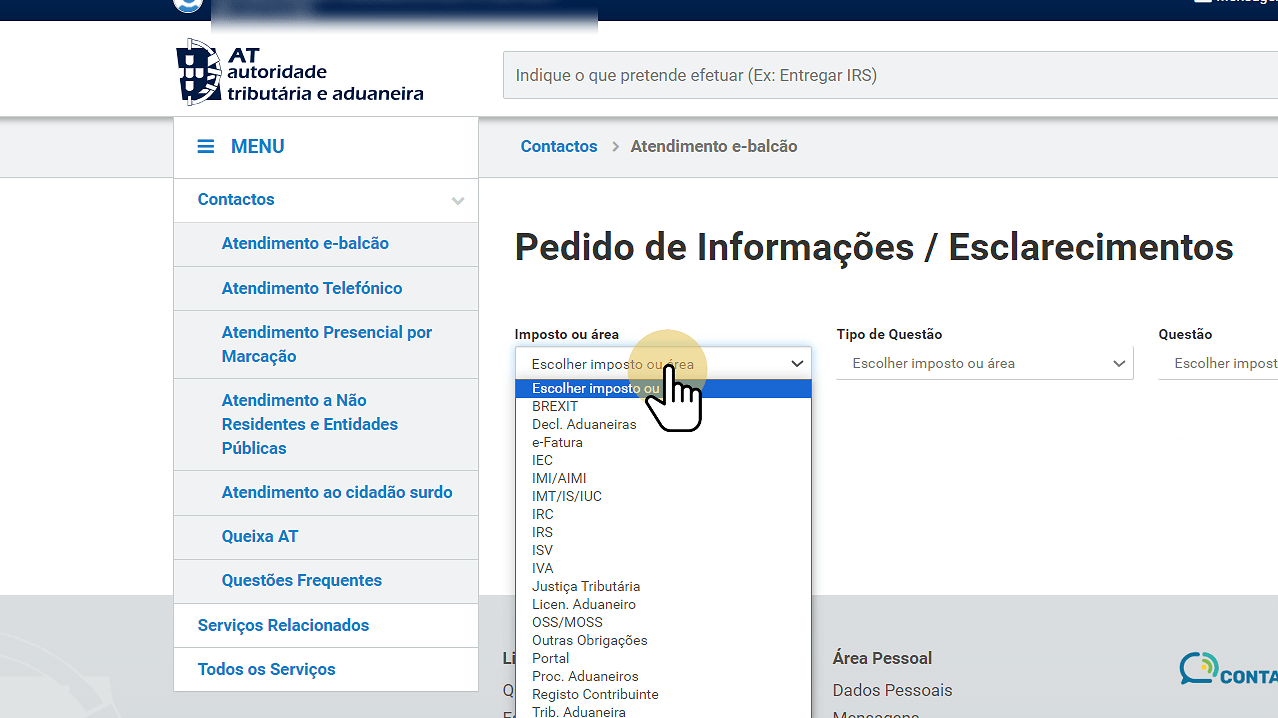The width and height of the screenshot is (1278, 718).
Task: Open the Tipo de Questão dropdown
Action: click(984, 364)
